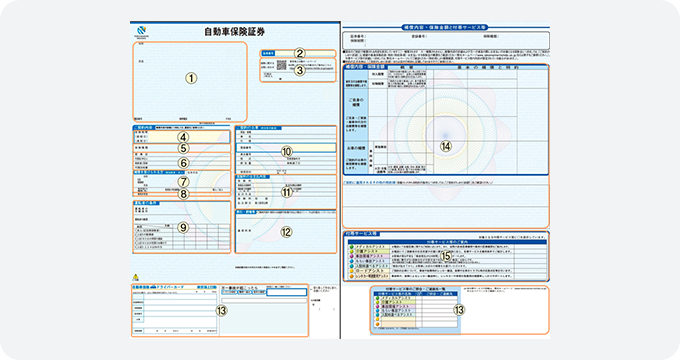This screenshot has height=360, width=680.
Task: Click the car icon in the driver card header
Action: (153, 288)
